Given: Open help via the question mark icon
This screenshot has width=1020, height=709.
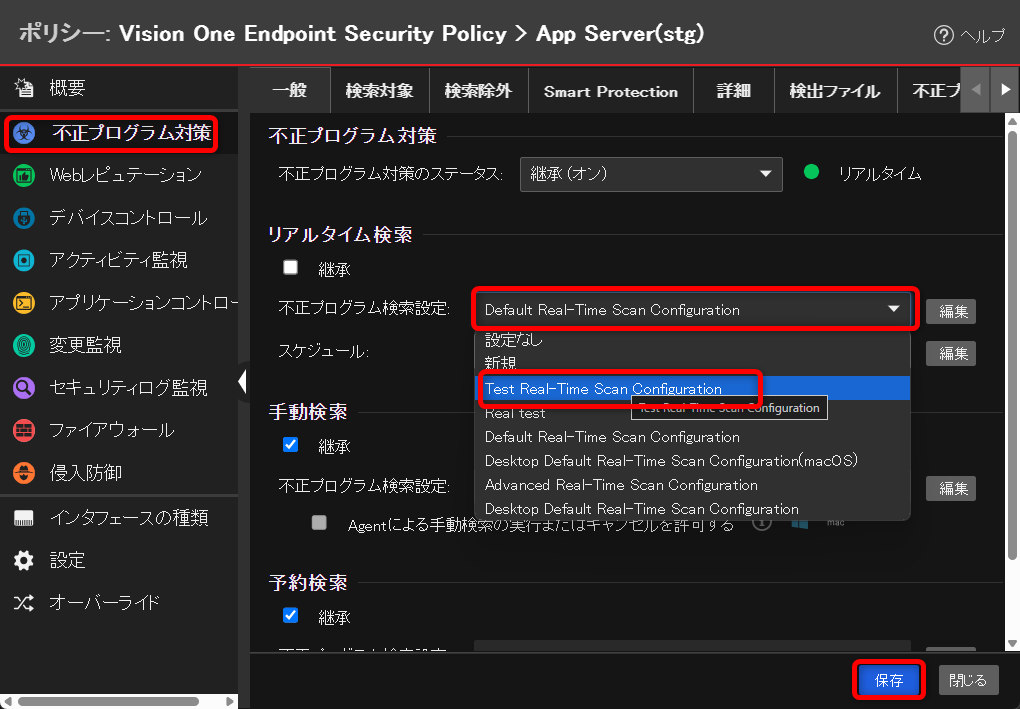Looking at the screenshot, I should coord(943,35).
